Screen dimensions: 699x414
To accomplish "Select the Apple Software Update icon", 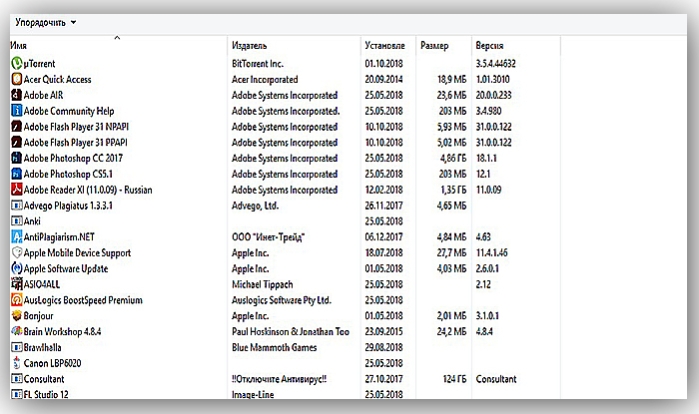I will [x=16, y=268].
